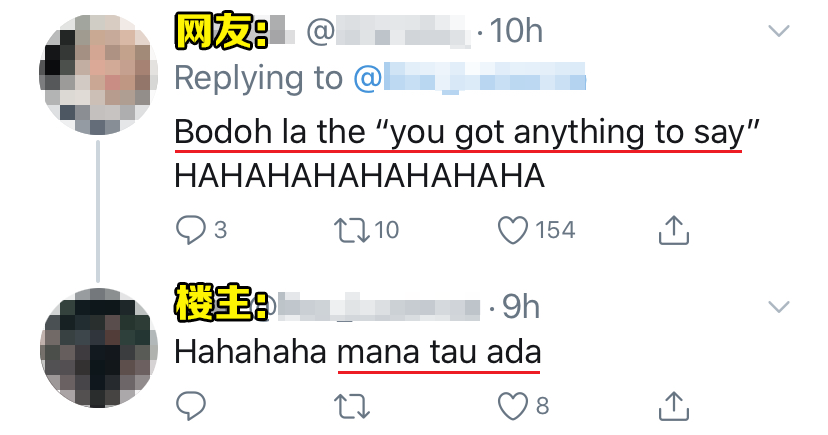The height and width of the screenshot is (435, 828).
Task: Open the "Hahahaha mana tau ada" tweet text
Action: point(357,352)
